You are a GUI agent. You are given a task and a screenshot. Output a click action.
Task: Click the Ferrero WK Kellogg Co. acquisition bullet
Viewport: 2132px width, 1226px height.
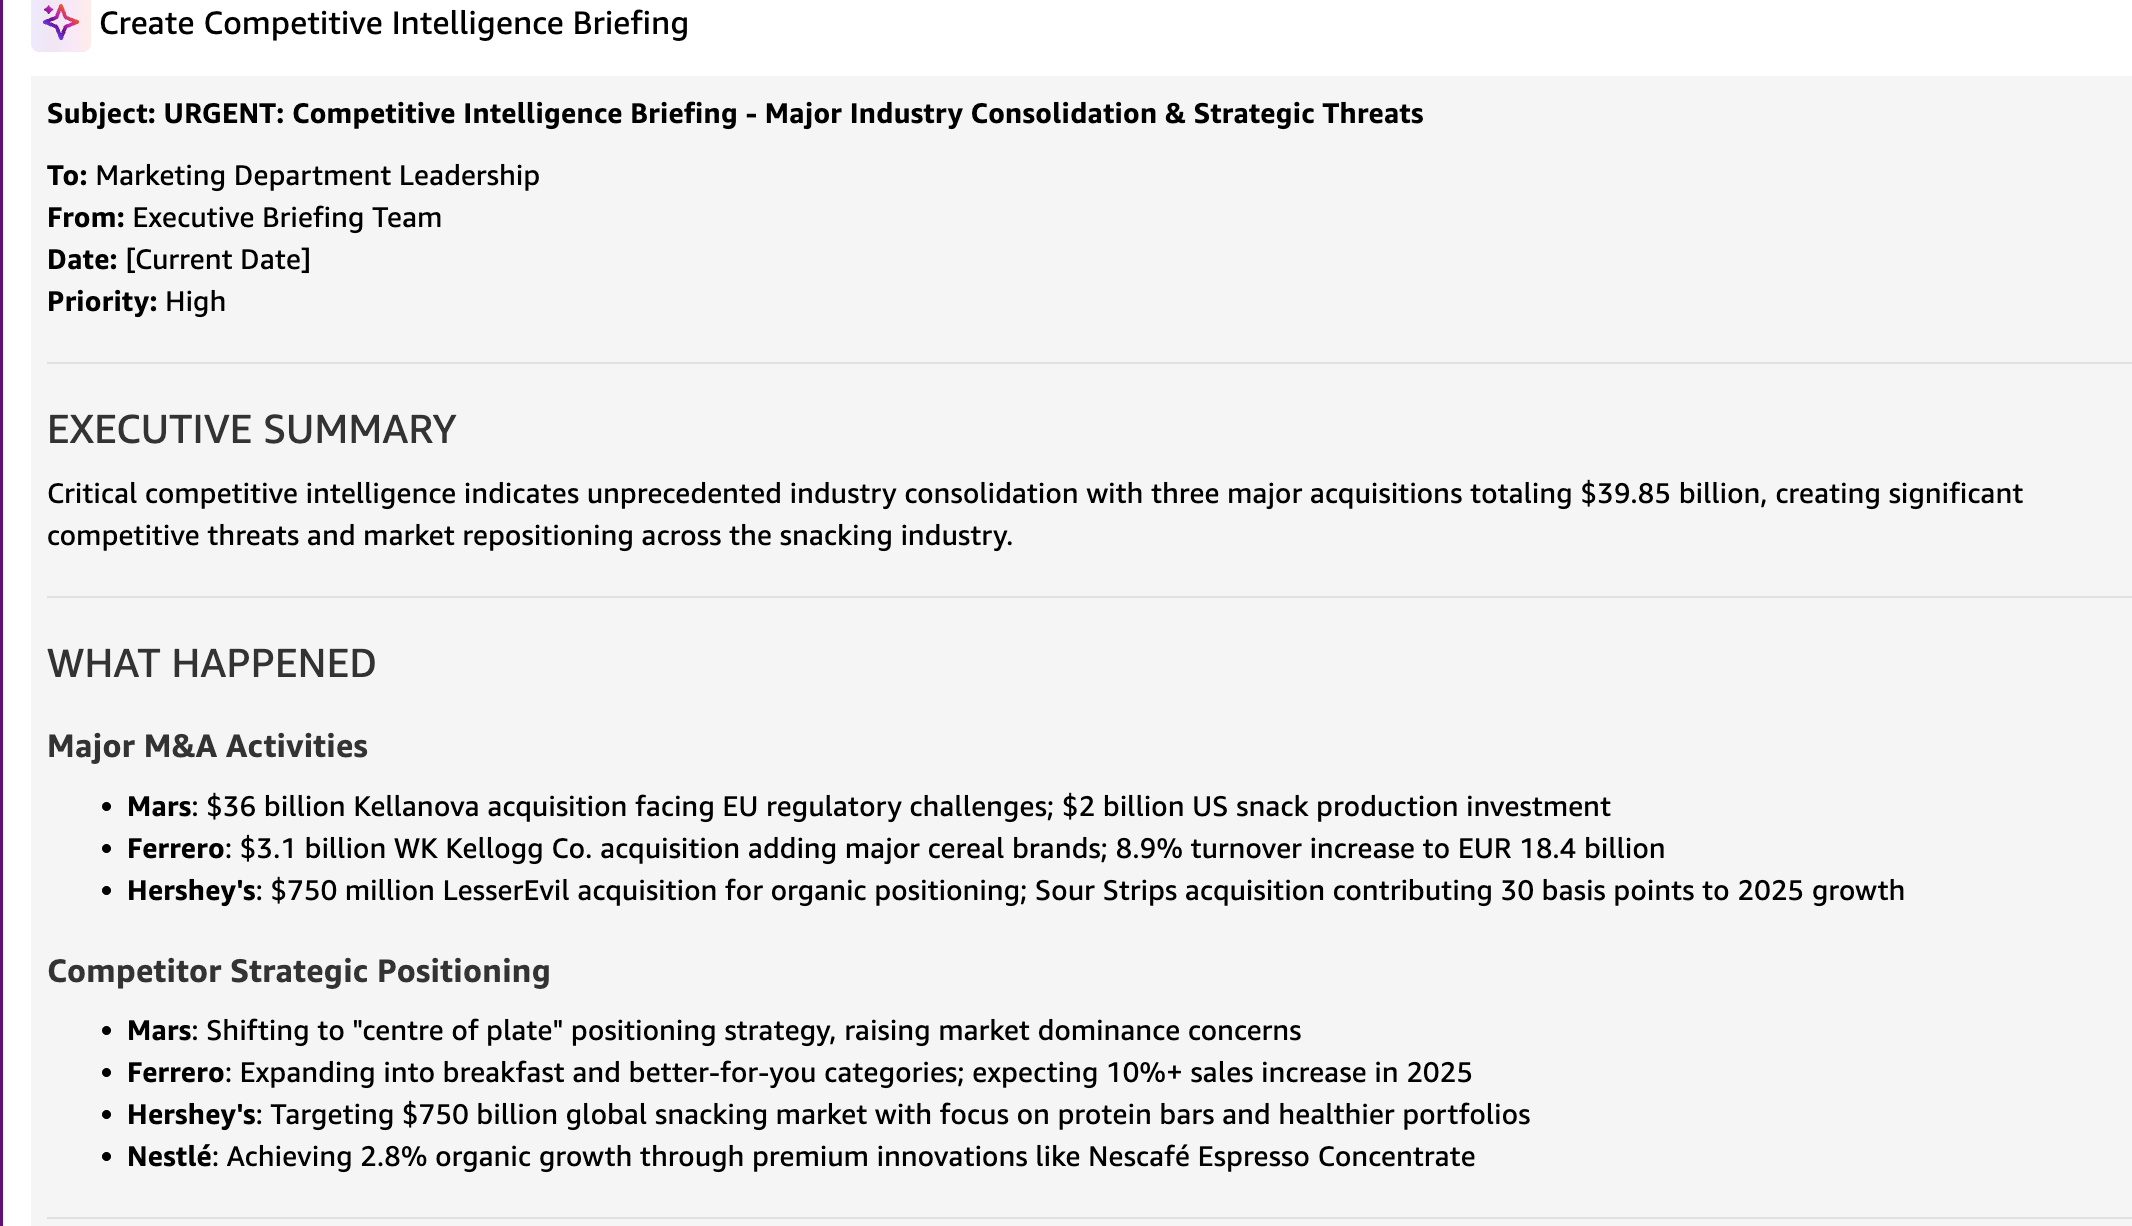(x=895, y=848)
